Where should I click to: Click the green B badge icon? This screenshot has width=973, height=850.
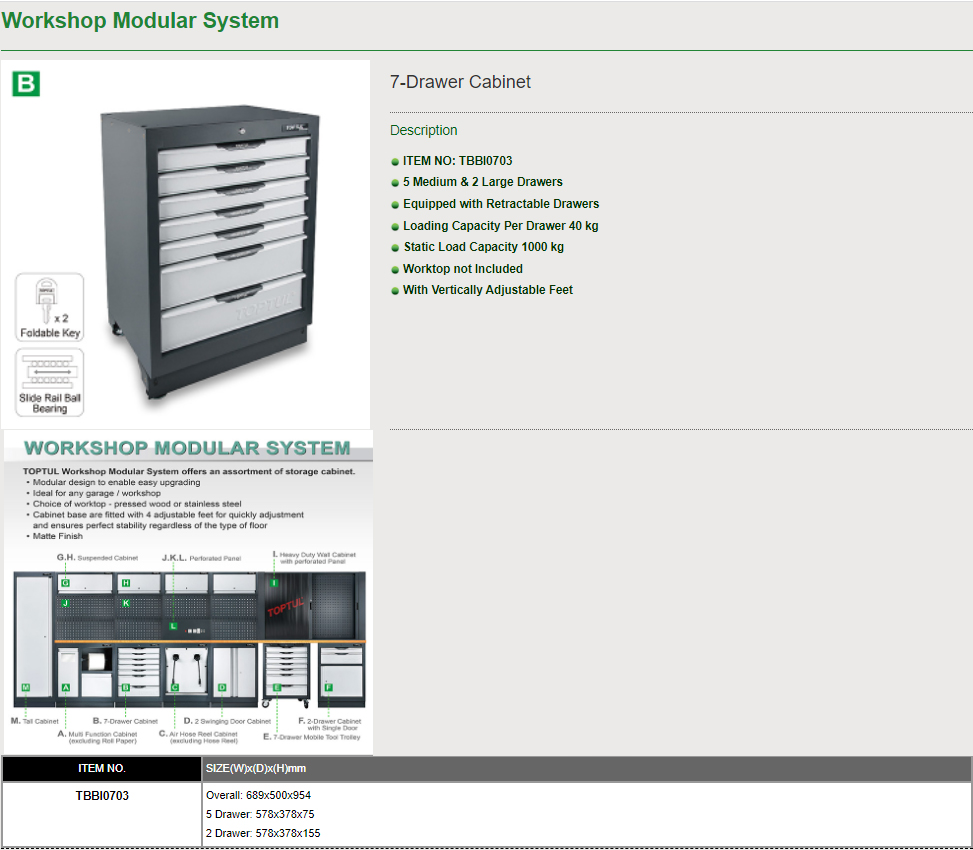(x=26, y=84)
